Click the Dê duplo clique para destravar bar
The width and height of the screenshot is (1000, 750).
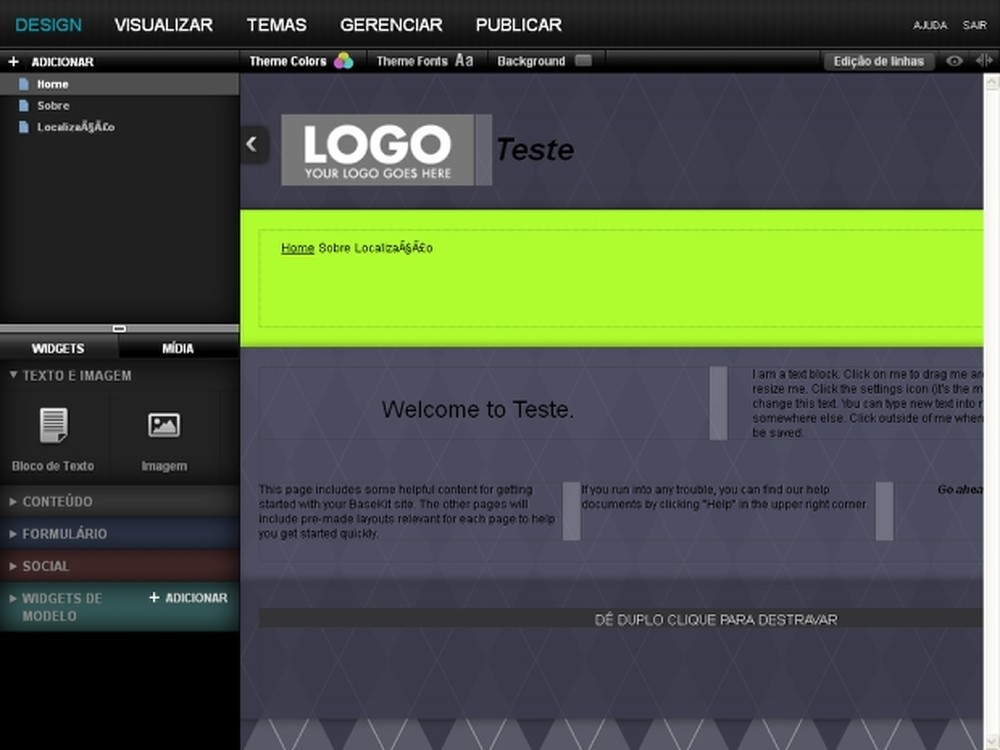click(621, 619)
